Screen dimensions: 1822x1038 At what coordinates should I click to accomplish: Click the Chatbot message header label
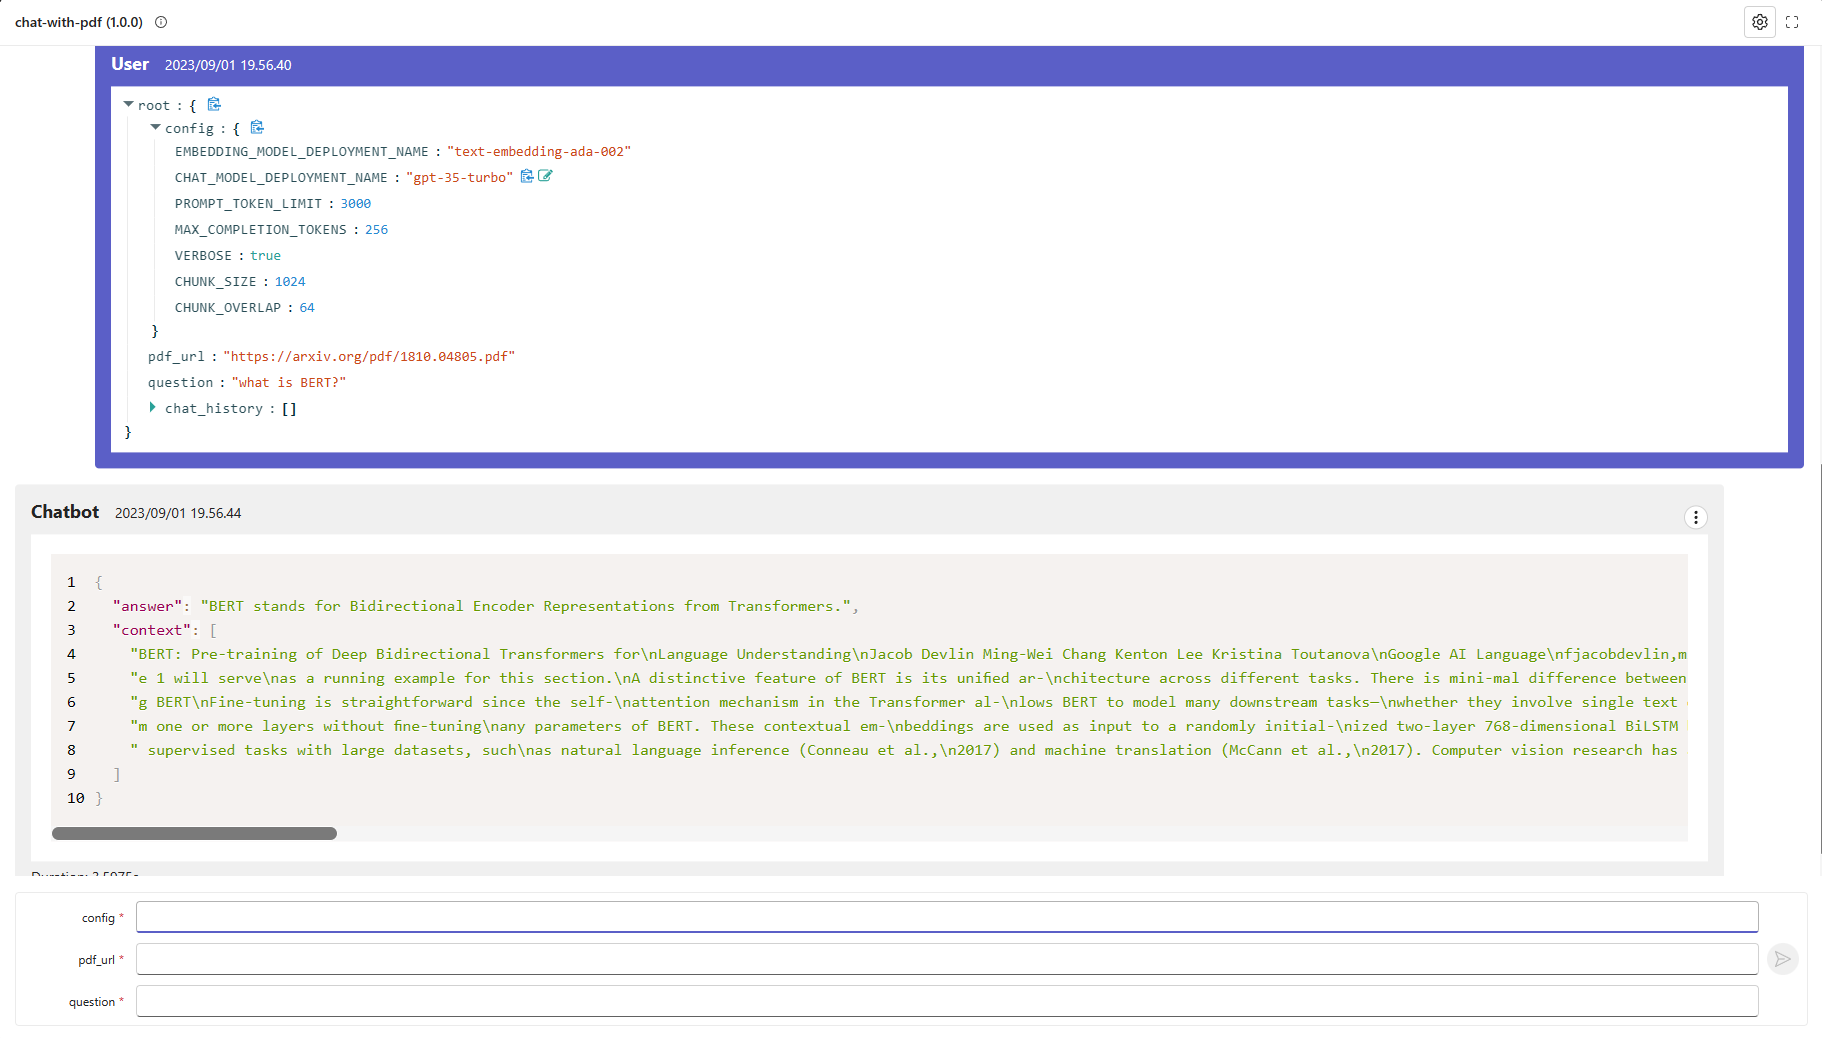(65, 512)
